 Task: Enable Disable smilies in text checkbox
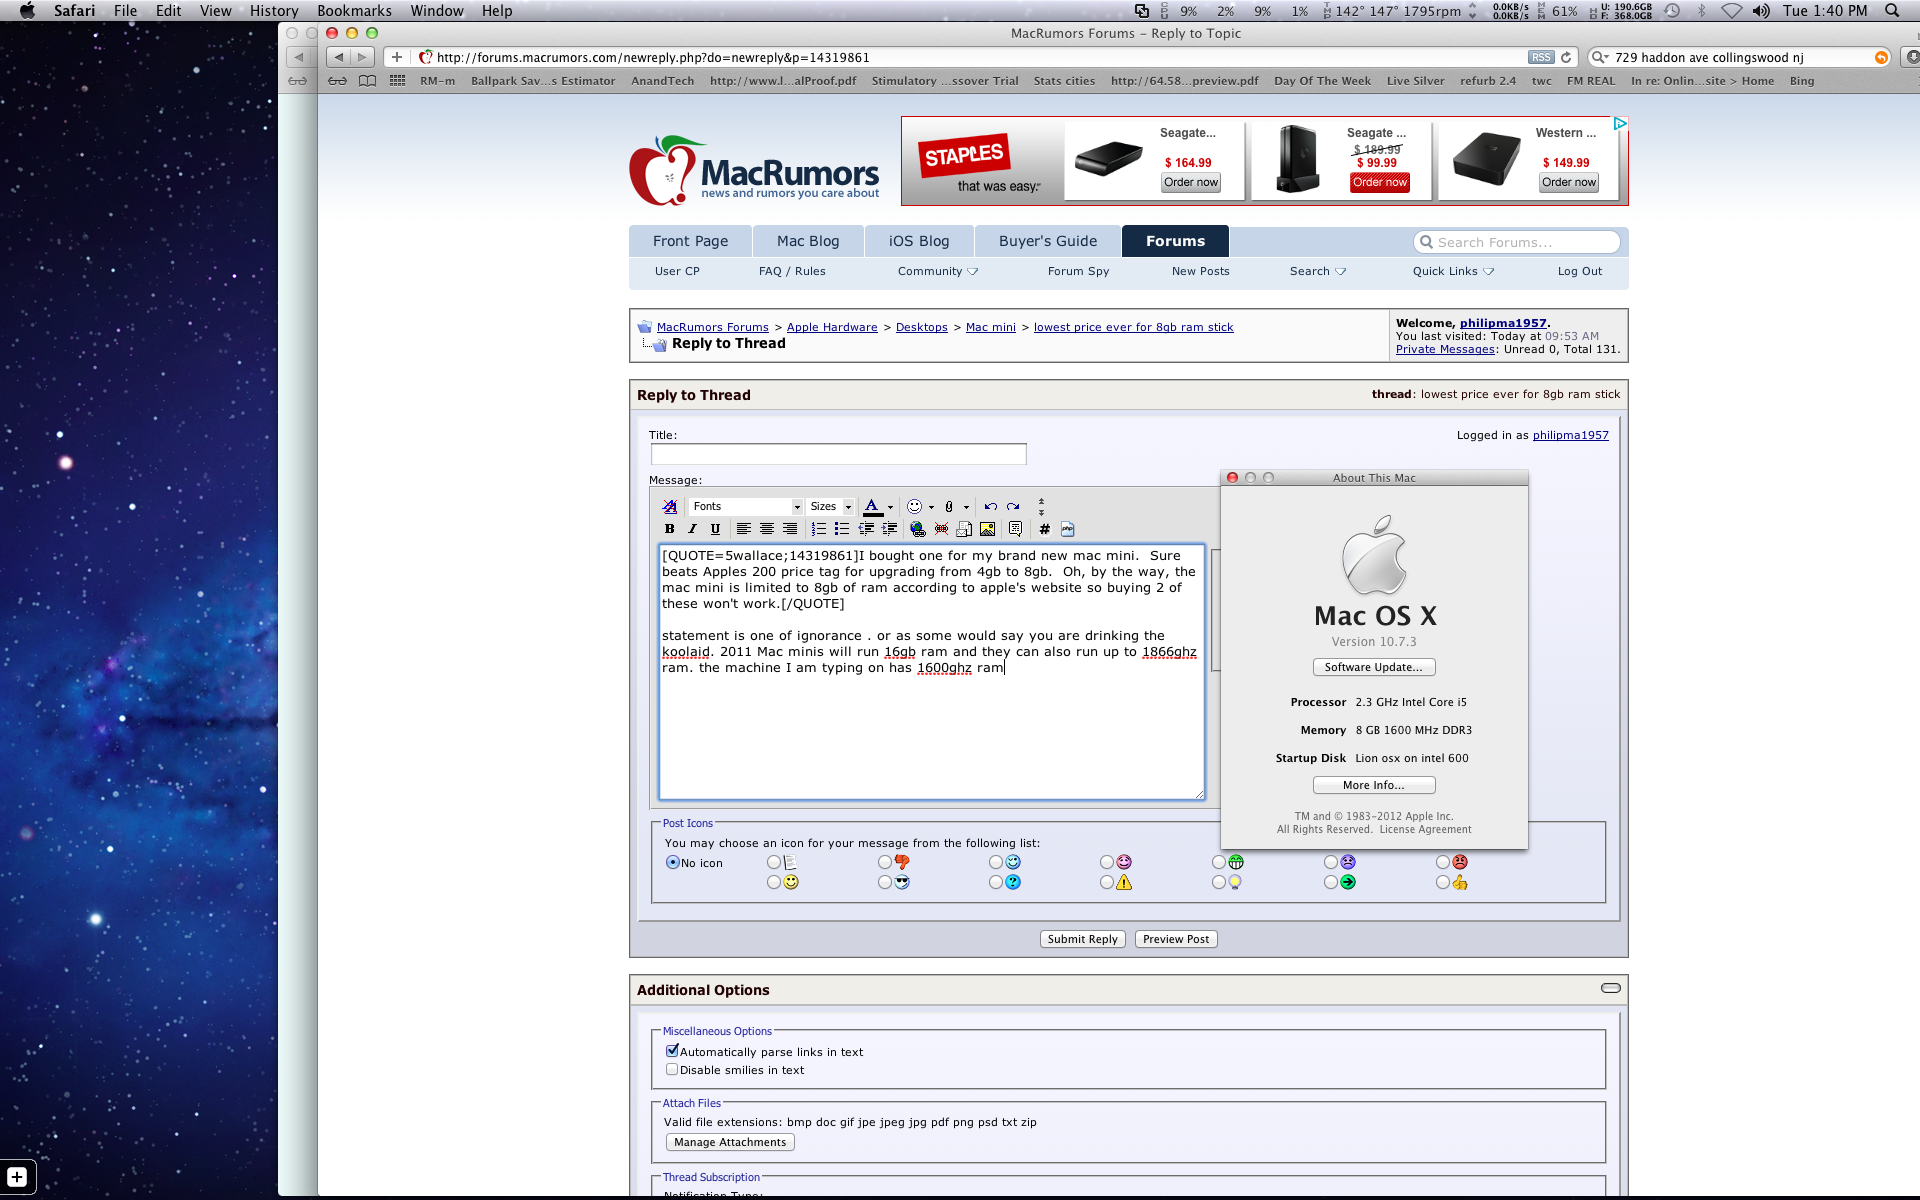click(x=672, y=1069)
